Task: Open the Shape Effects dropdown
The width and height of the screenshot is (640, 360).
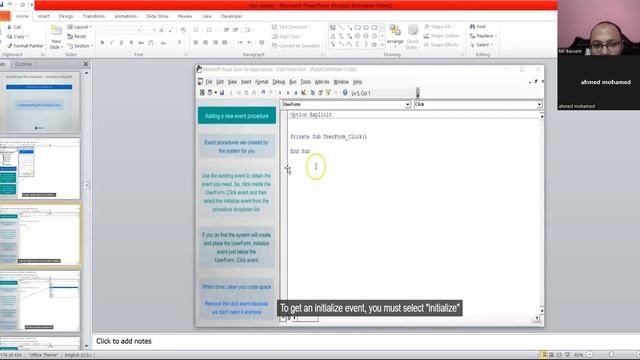Action: point(442,45)
